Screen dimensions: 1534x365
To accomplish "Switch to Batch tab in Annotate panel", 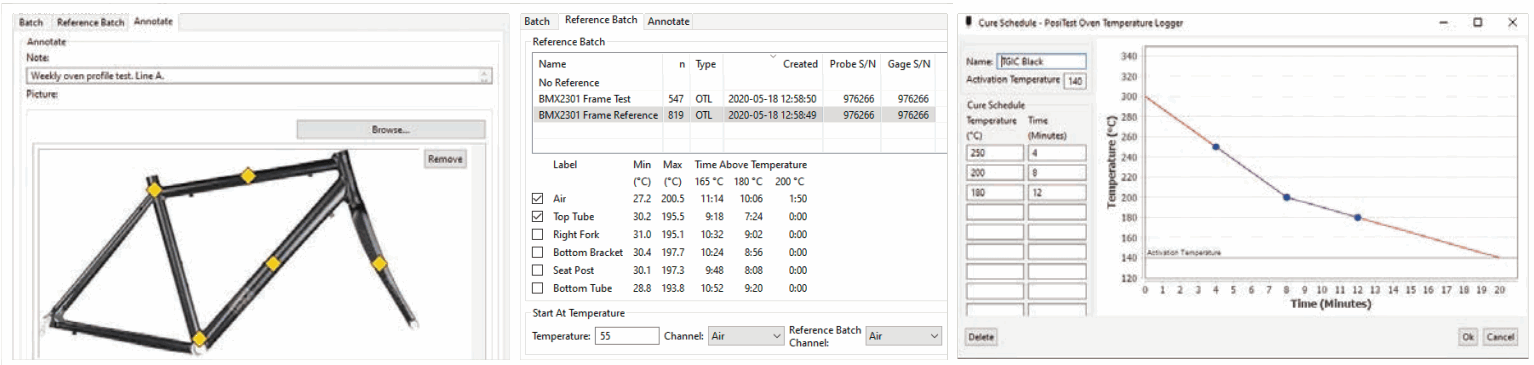I will coord(31,22).
